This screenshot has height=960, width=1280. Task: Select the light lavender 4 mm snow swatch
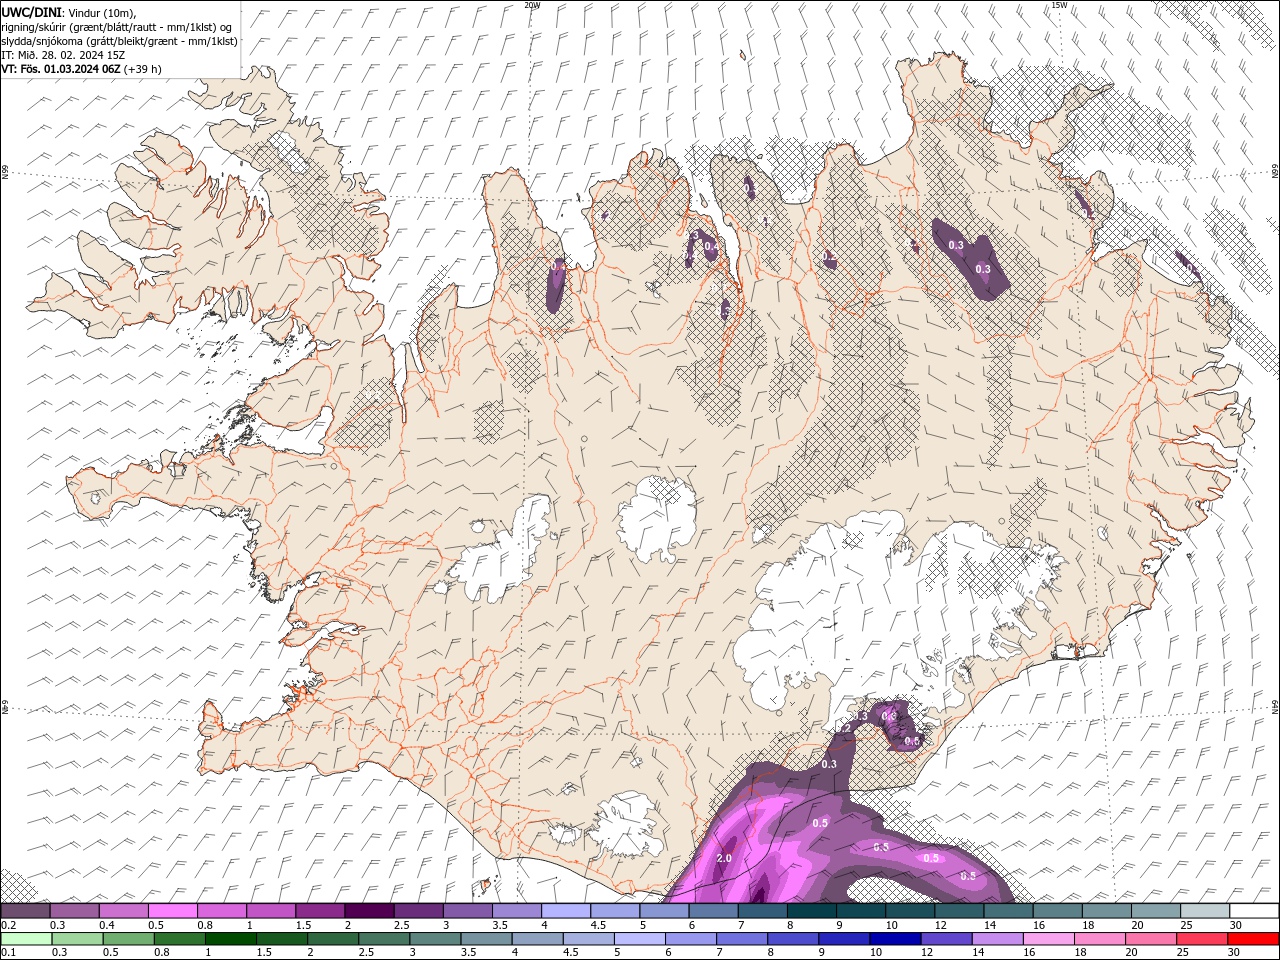click(566, 911)
